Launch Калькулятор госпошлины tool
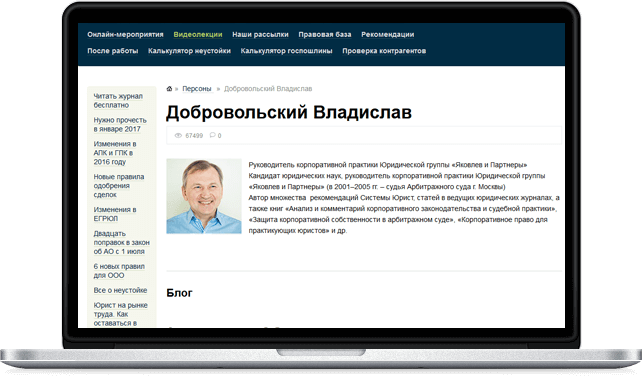642x376 pixels. pos(286,51)
